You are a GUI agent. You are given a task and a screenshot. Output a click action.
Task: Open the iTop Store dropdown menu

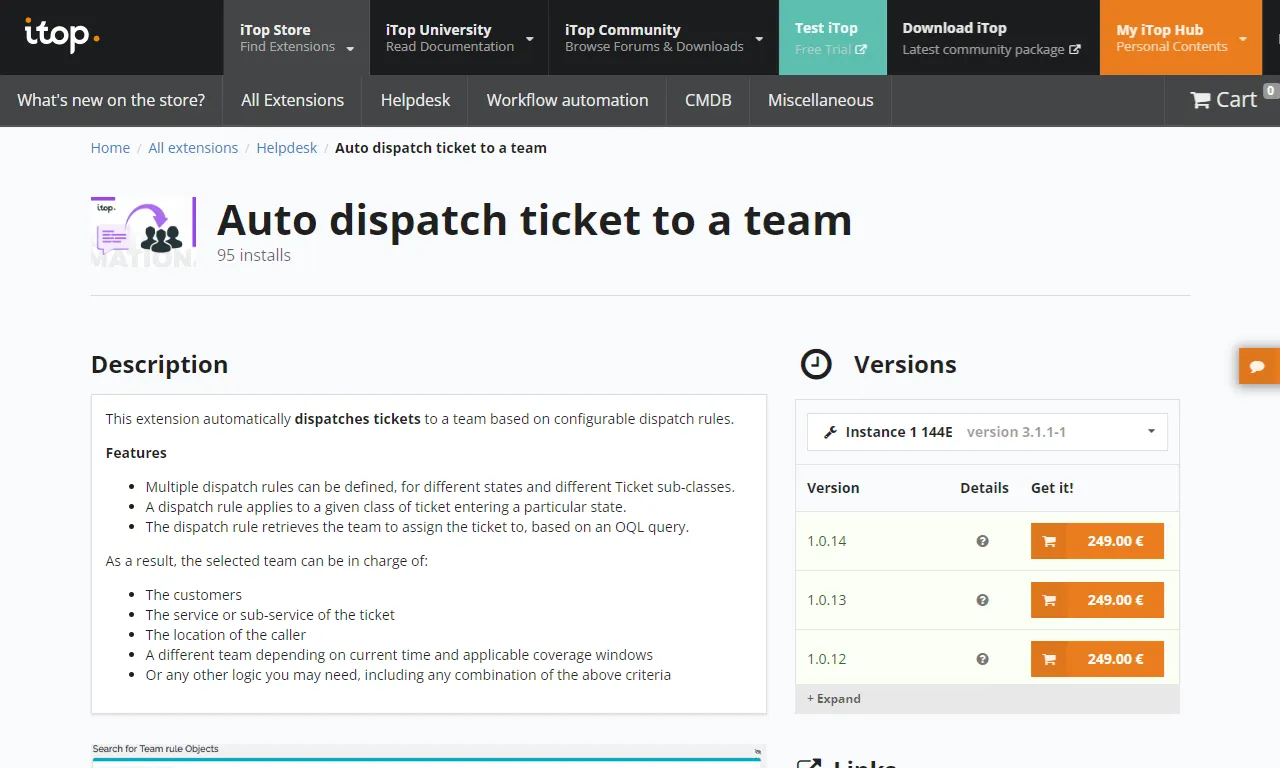pos(297,37)
